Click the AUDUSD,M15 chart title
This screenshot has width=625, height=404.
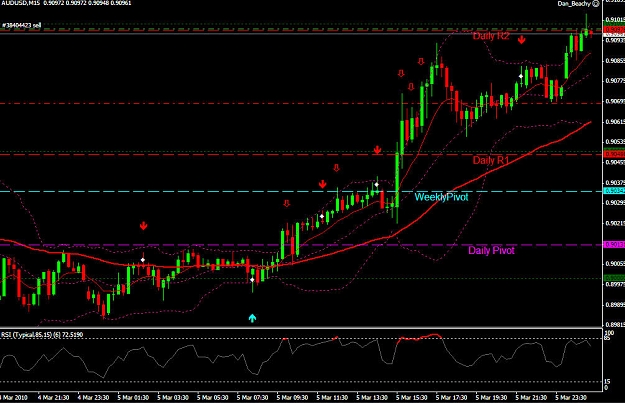tap(21, 3)
